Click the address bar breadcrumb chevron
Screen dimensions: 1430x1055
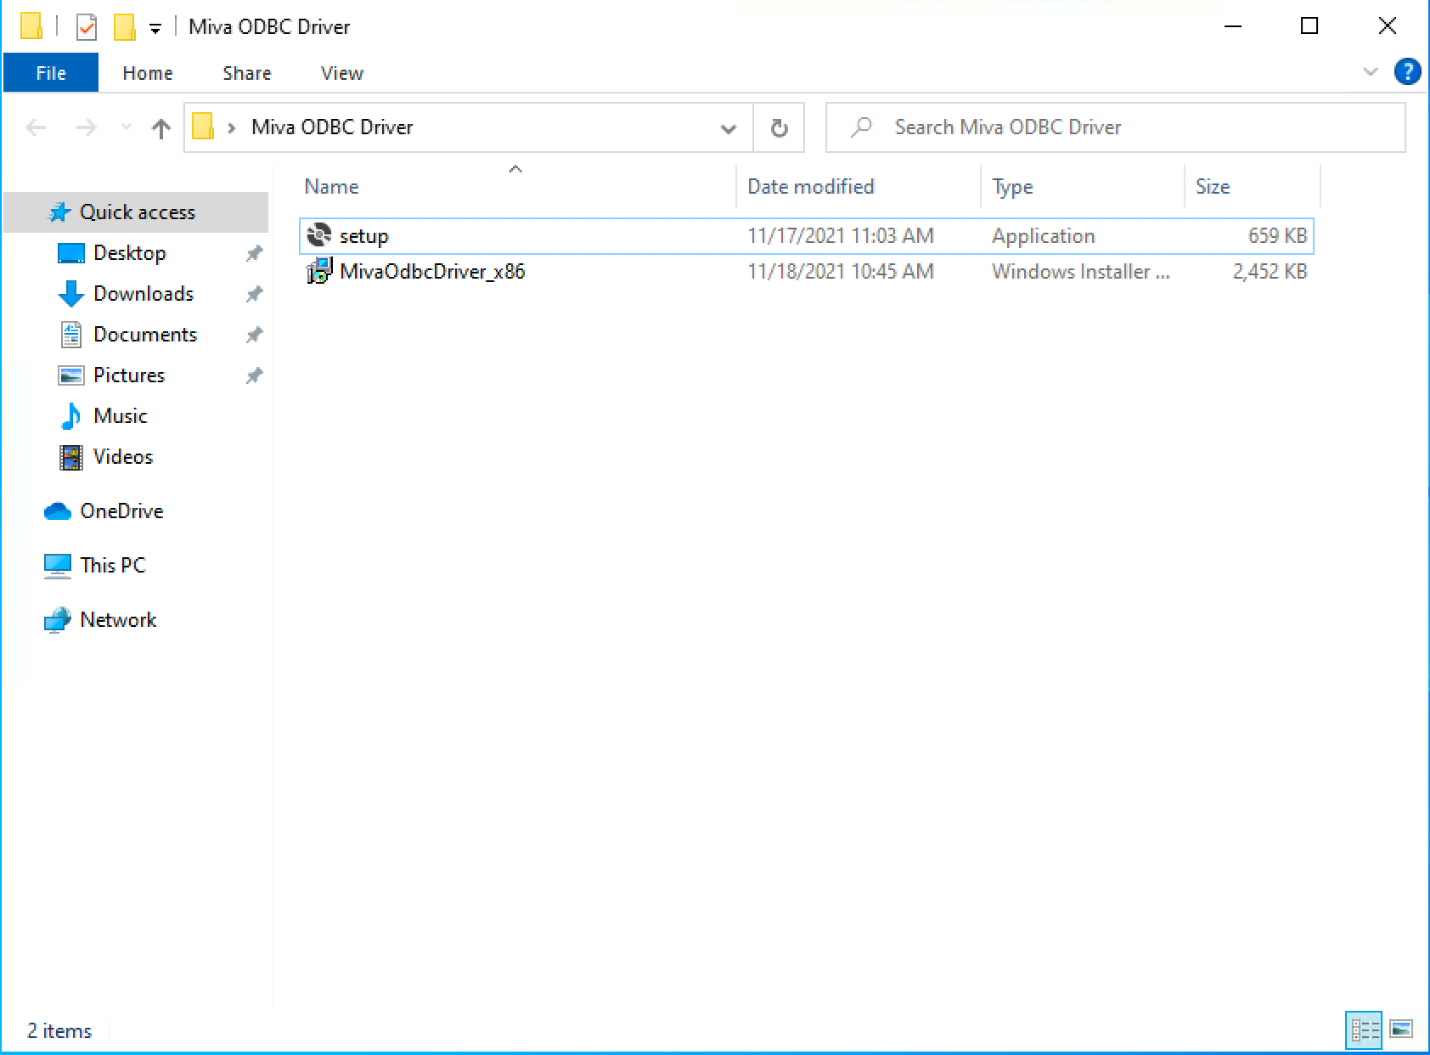coord(232,128)
